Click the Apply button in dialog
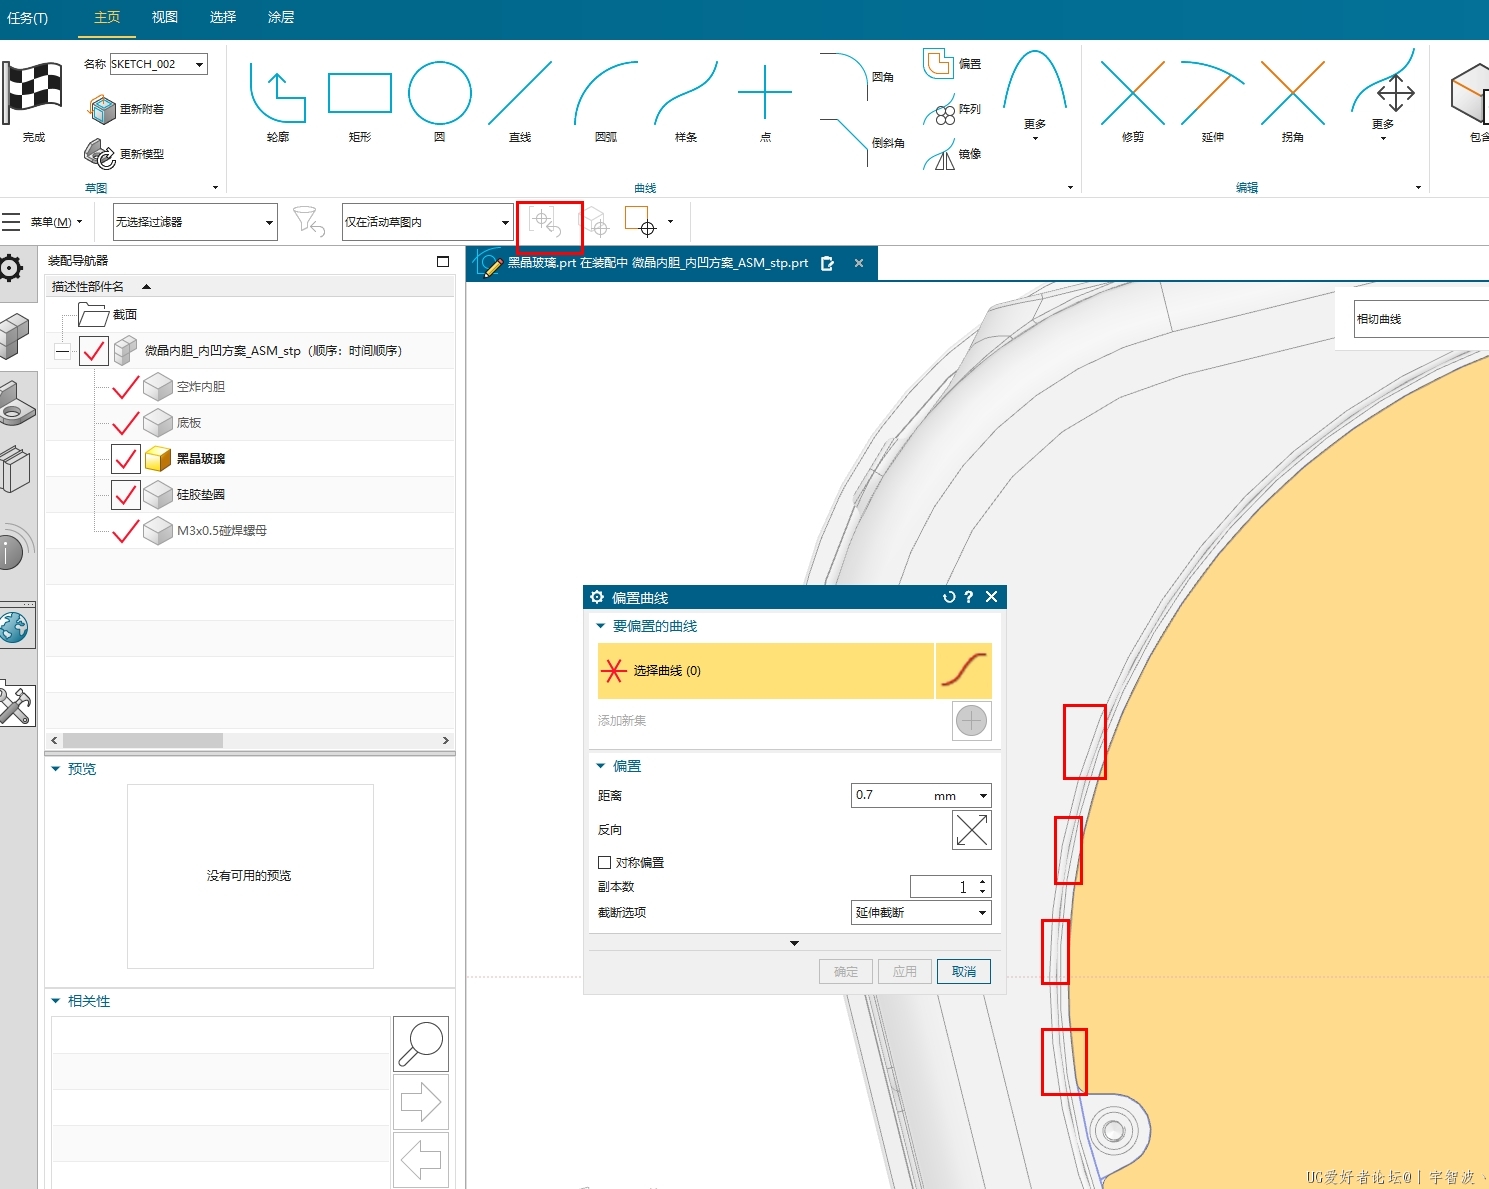This screenshot has width=1489, height=1189. [x=905, y=972]
